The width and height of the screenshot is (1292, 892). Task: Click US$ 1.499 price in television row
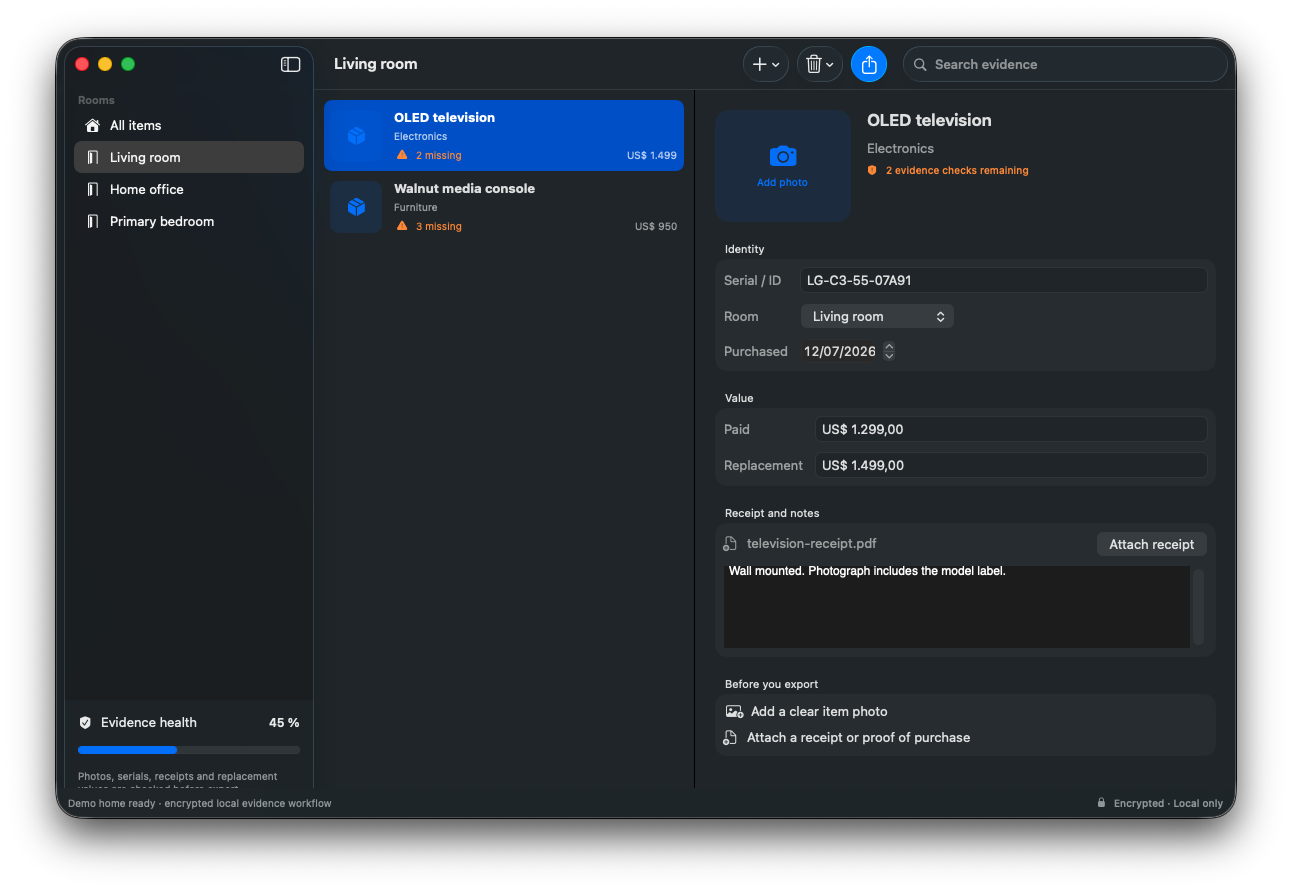[x=652, y=155]
